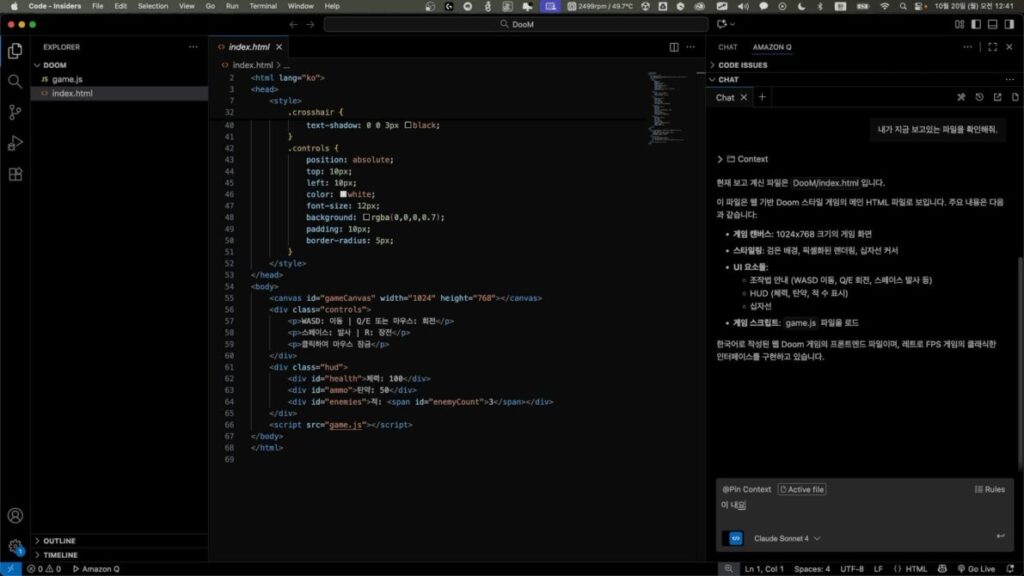Open the Claude Sonnet 4 model dropdown

788,538
